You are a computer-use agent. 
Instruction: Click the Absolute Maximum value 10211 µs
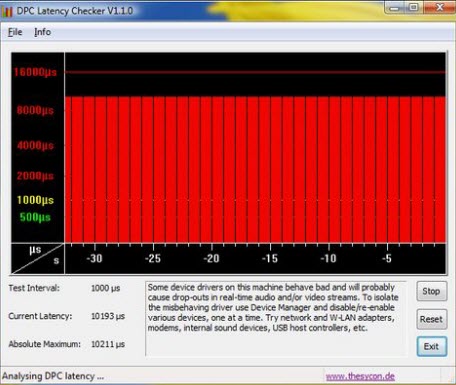[x=108, y=344]
